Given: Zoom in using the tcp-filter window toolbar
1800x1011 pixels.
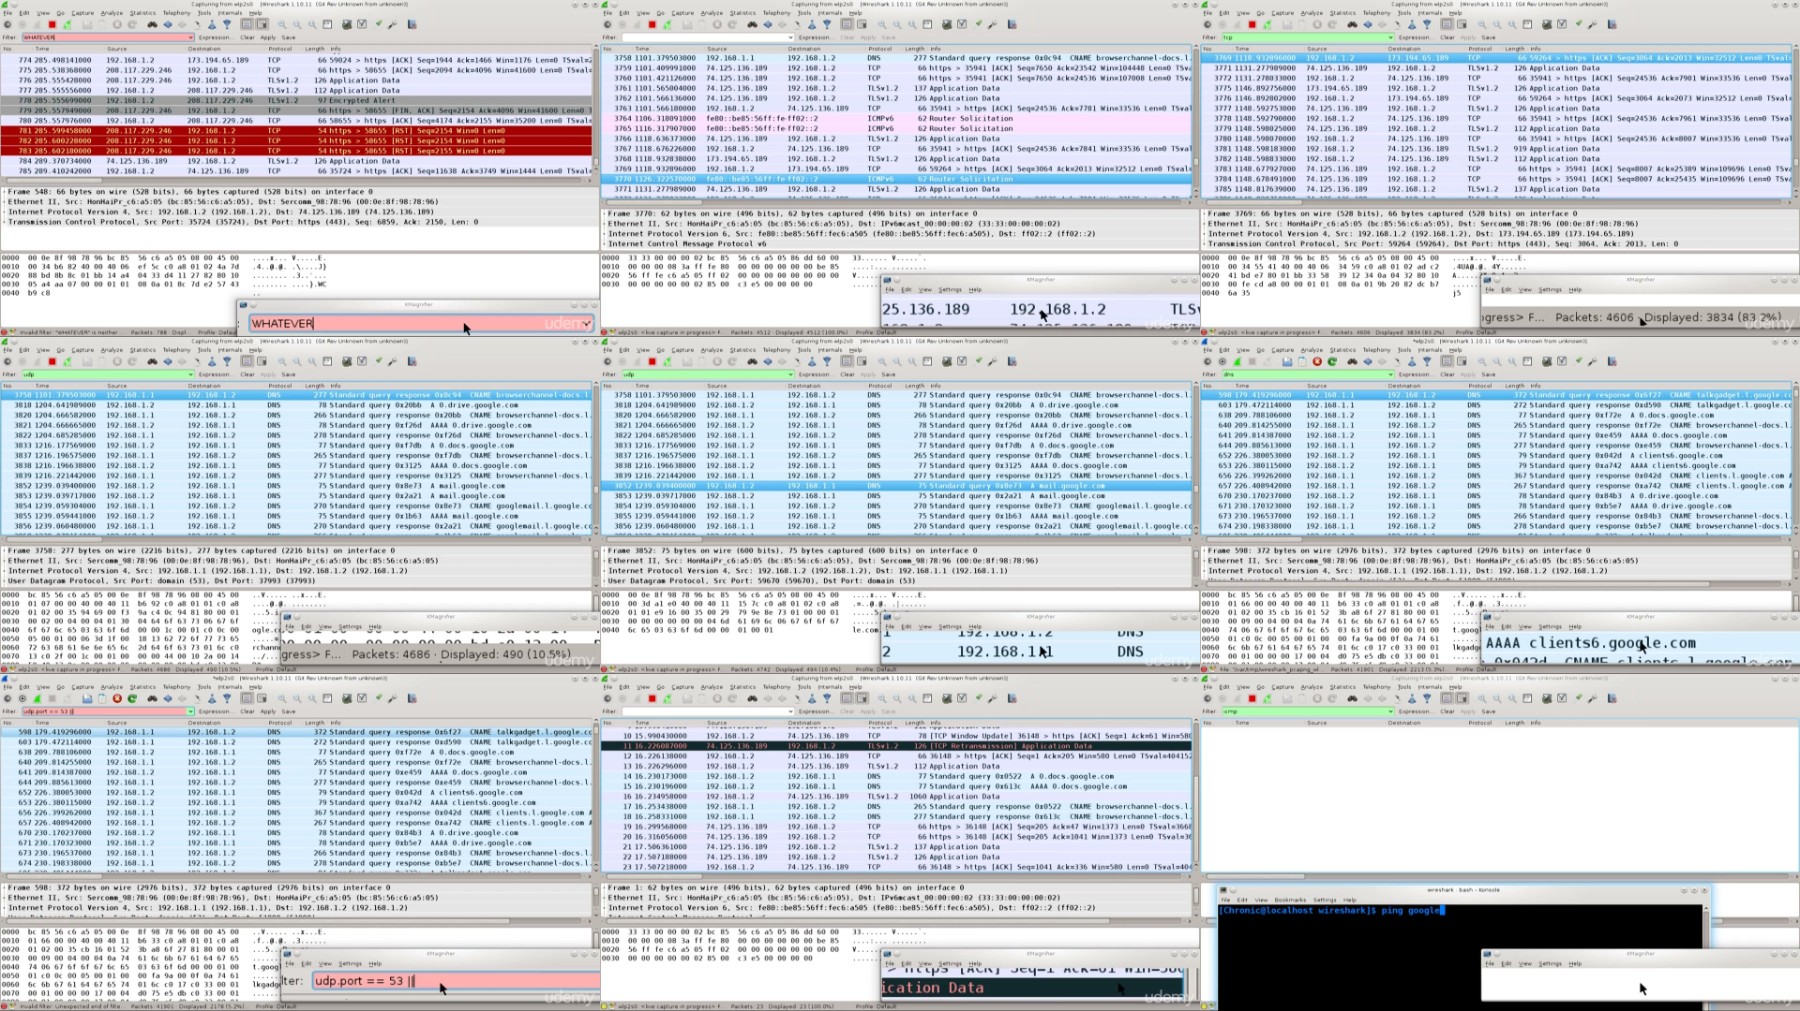Looking at the screenshot, I should pyautogui.click(x=1482, y=25).
